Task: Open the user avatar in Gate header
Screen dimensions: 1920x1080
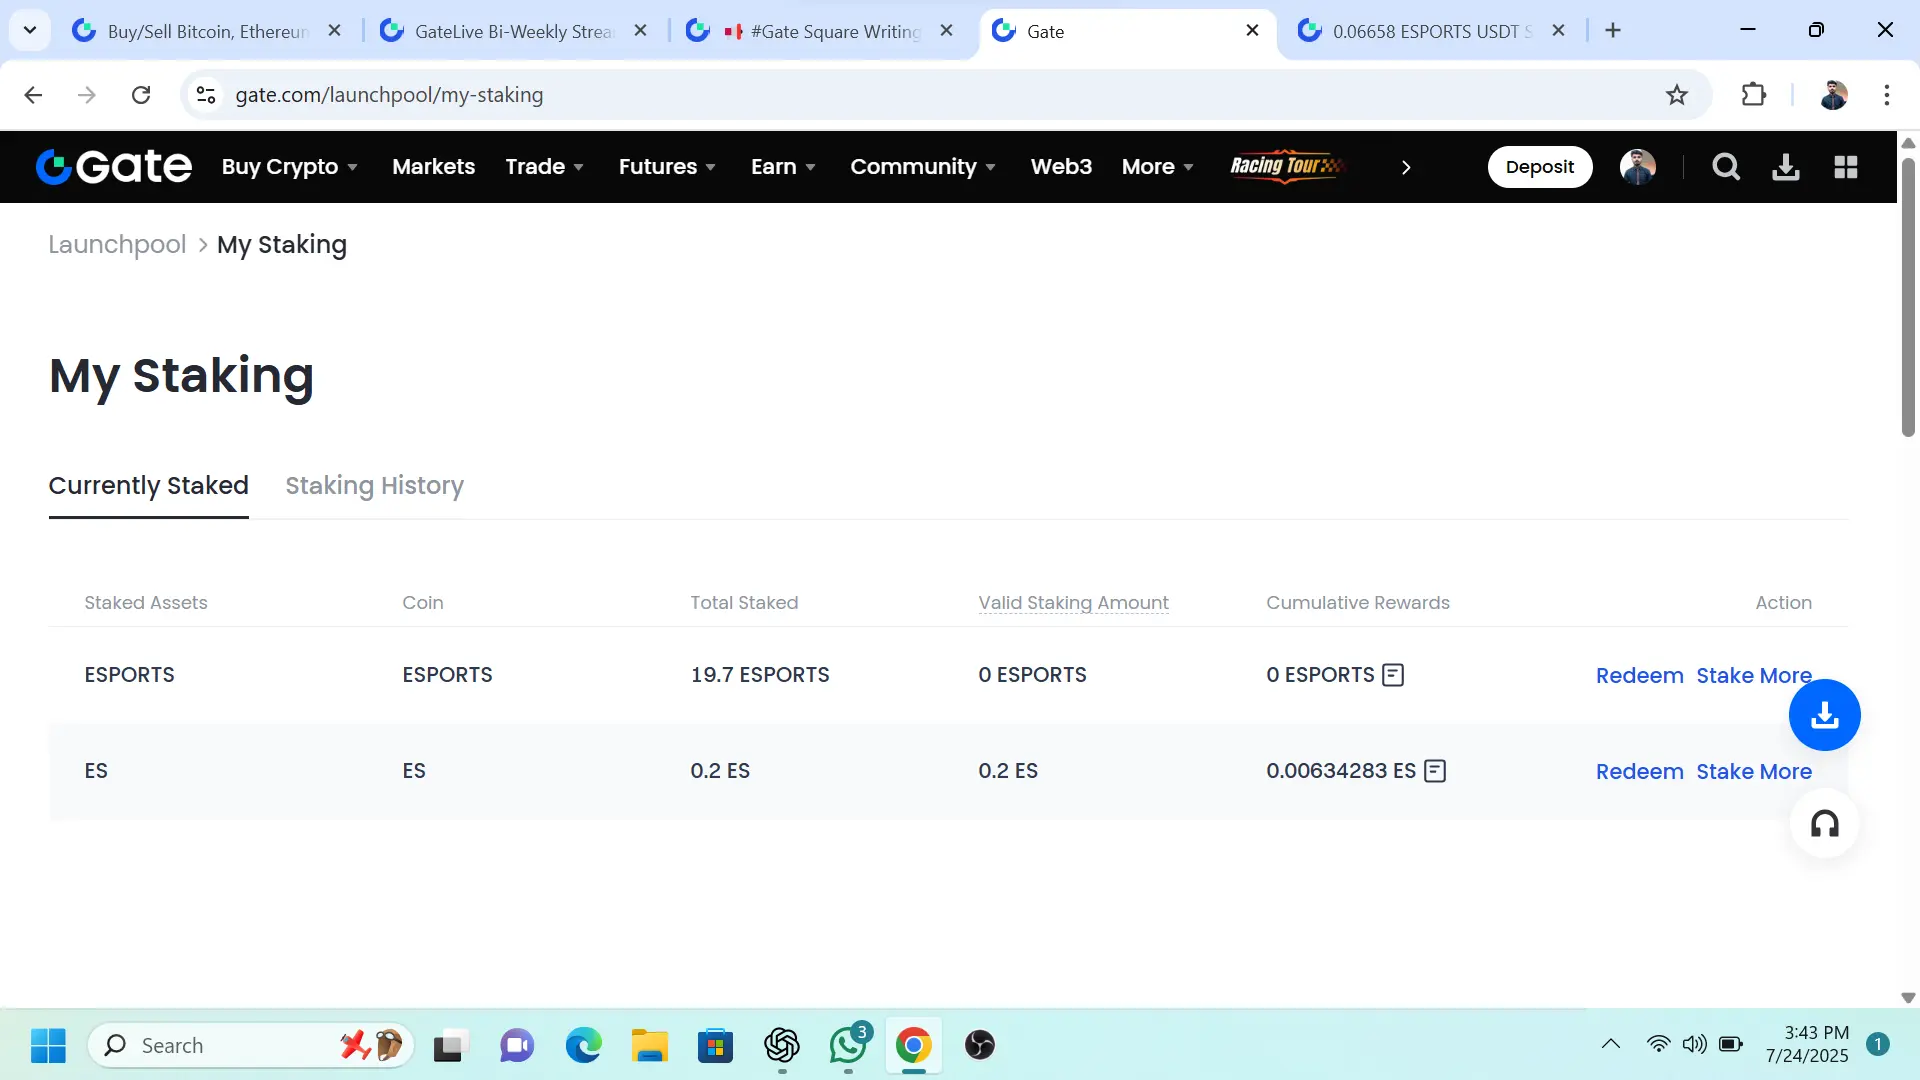Action: tap(1638, 167)
